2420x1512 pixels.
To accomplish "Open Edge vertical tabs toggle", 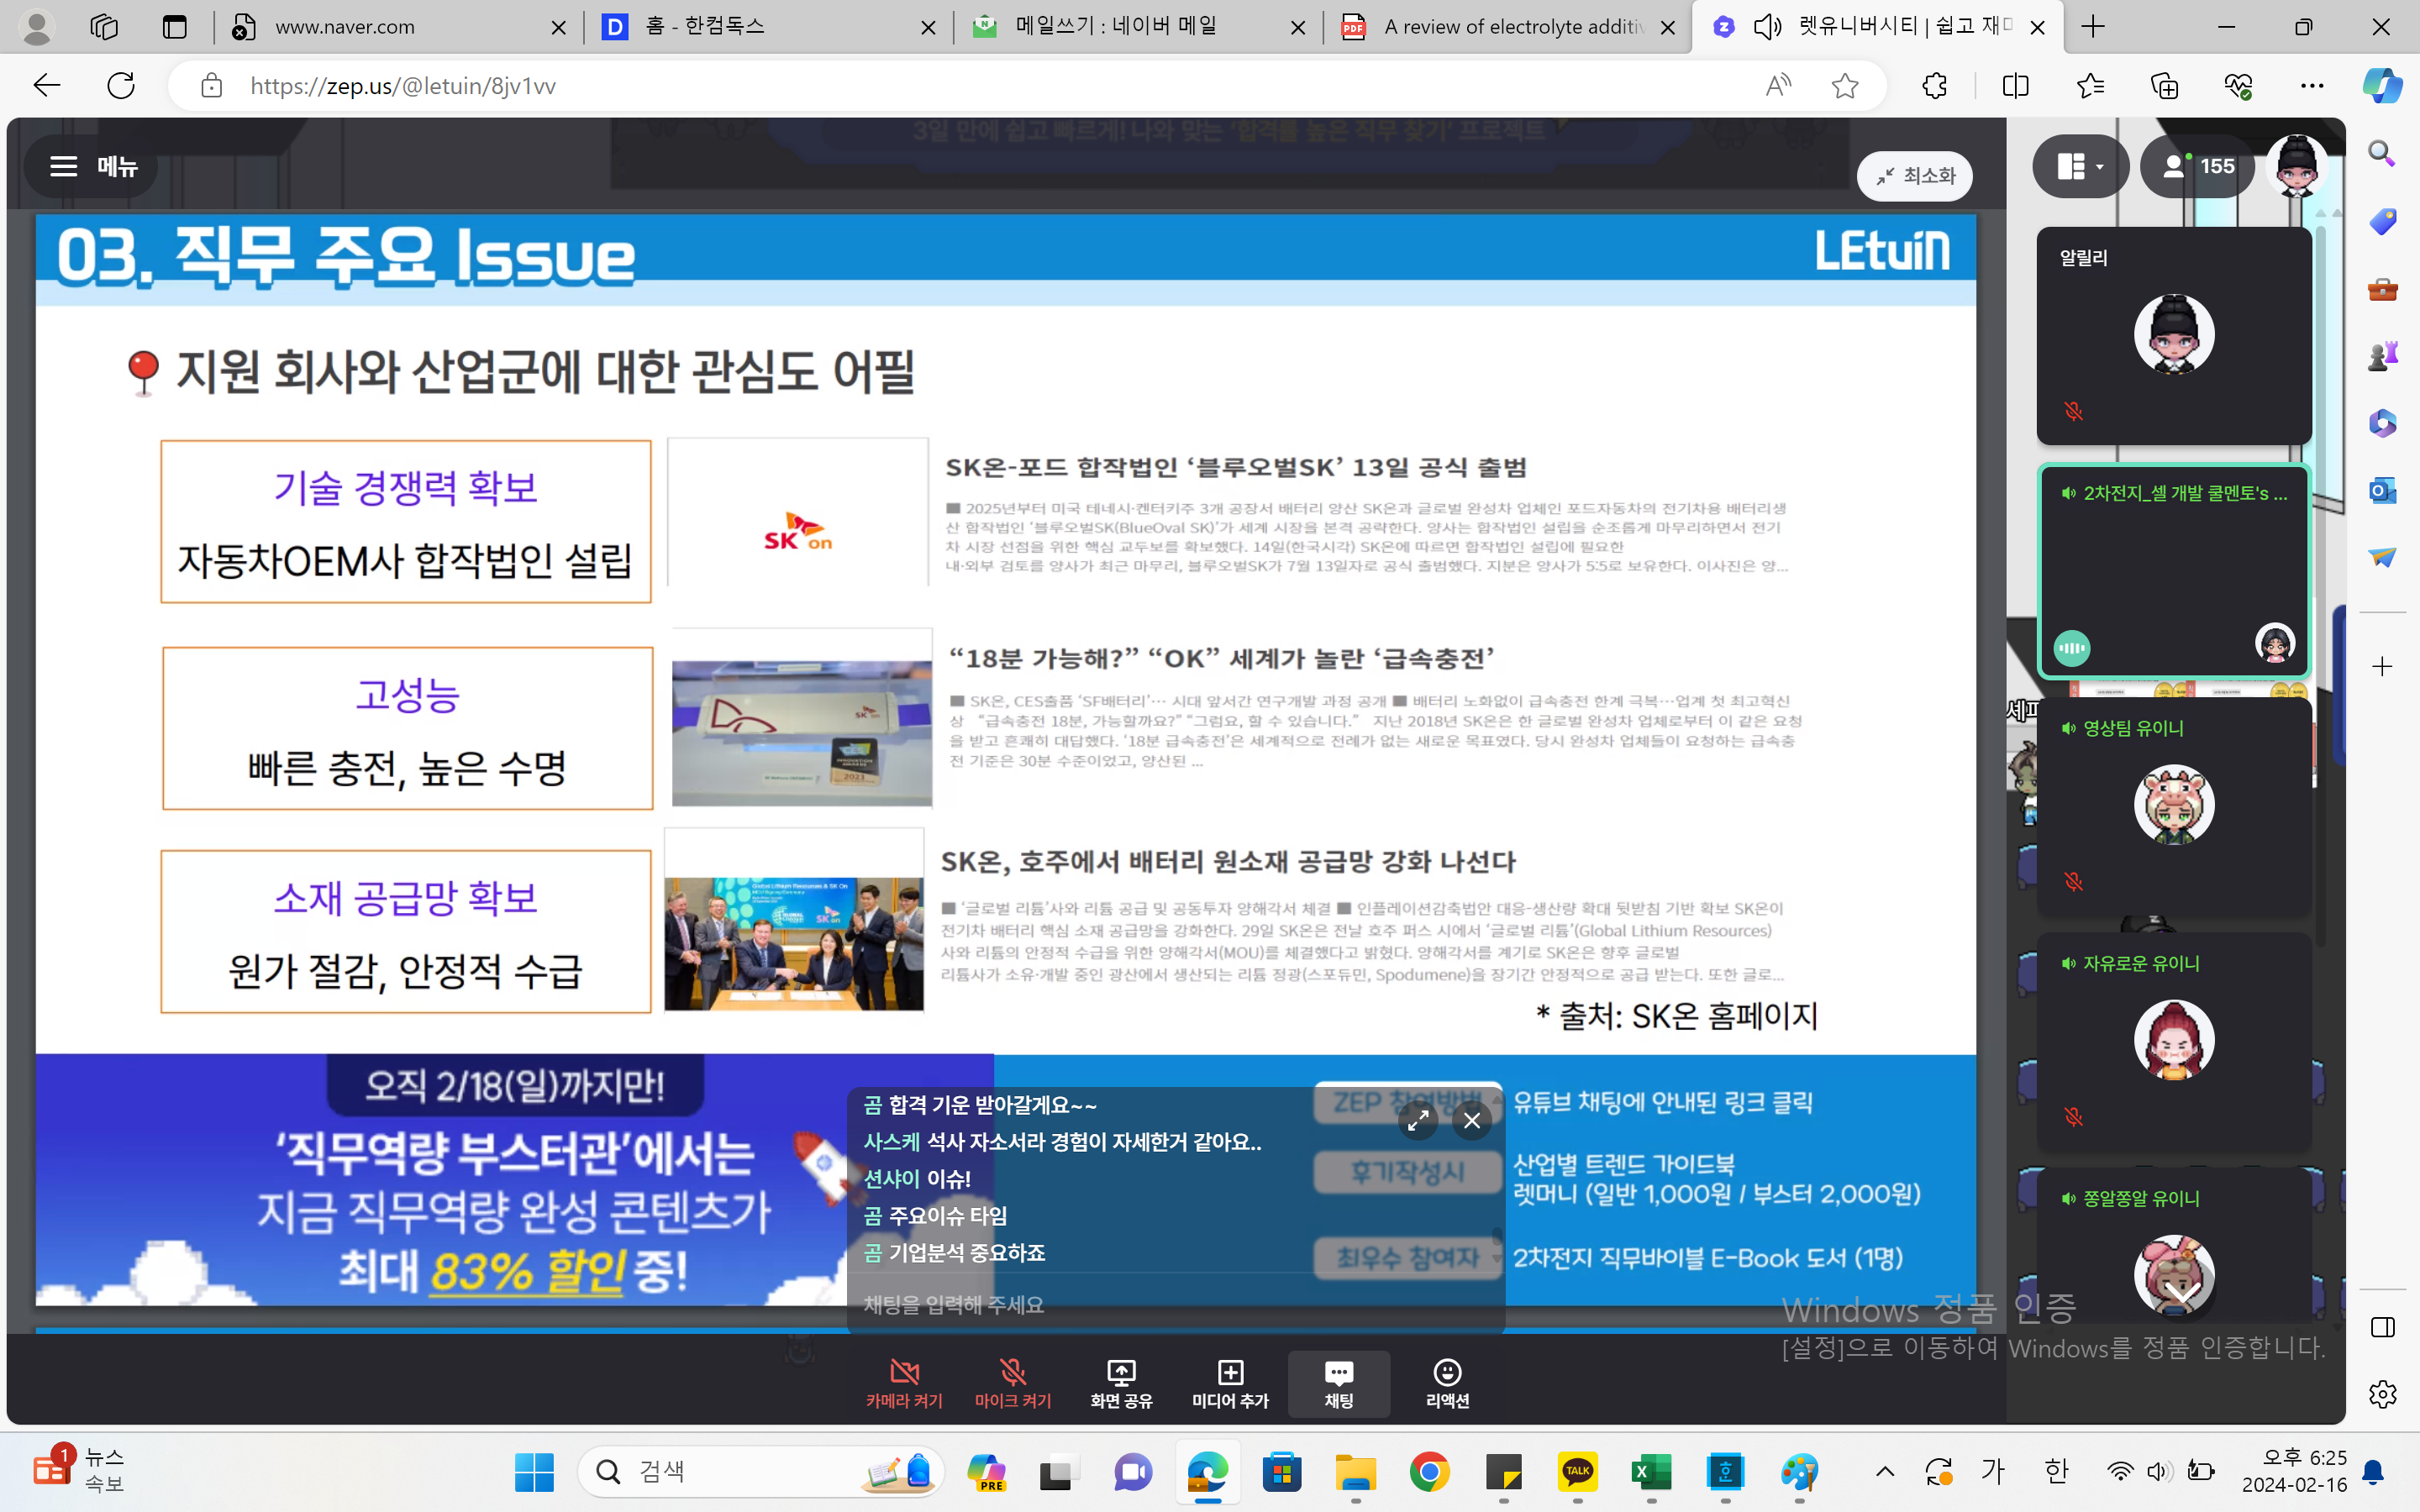I will coord(175,27).
